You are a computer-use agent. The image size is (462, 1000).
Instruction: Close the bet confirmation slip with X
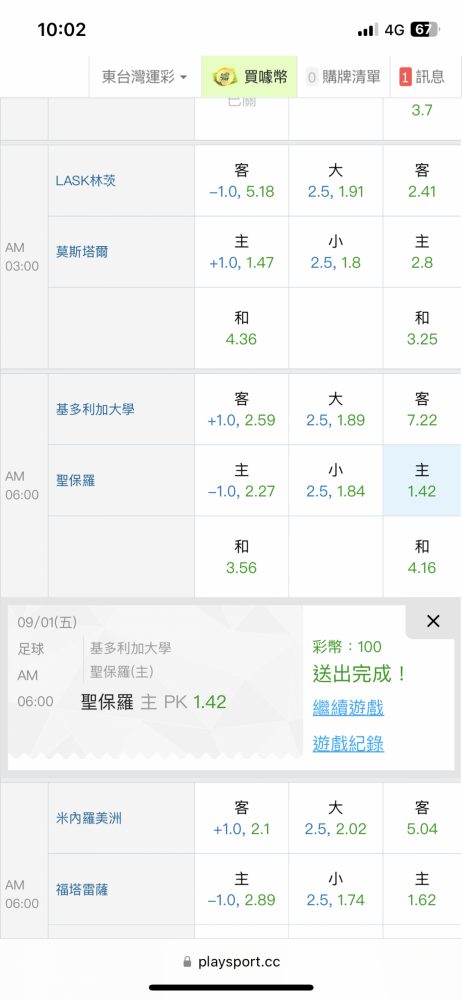coord(433,621)
